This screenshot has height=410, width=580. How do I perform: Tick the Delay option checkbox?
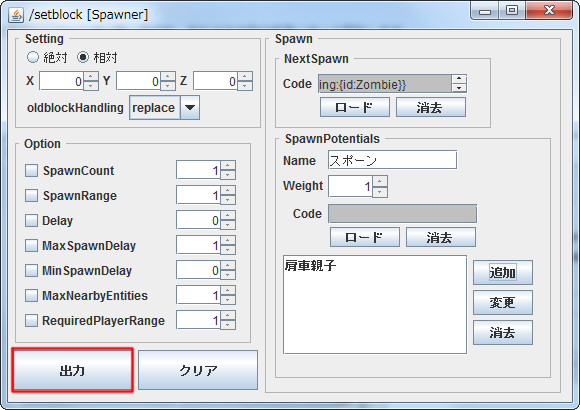31,221
